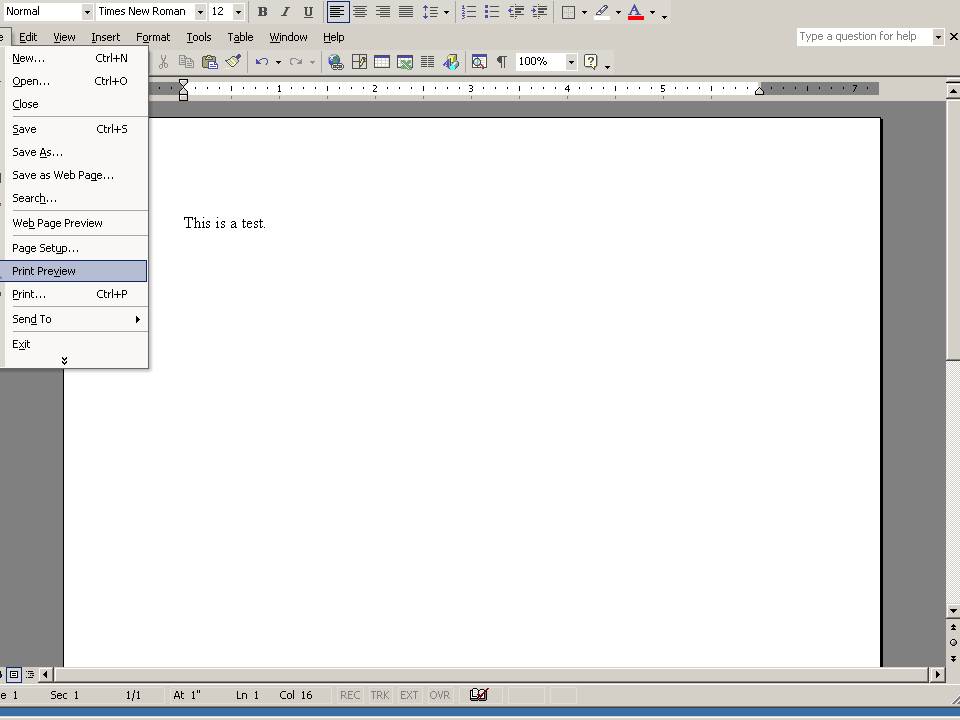Open the Style dropdown showing Normal
Screen dimensions: 960x720
(87, 12)
